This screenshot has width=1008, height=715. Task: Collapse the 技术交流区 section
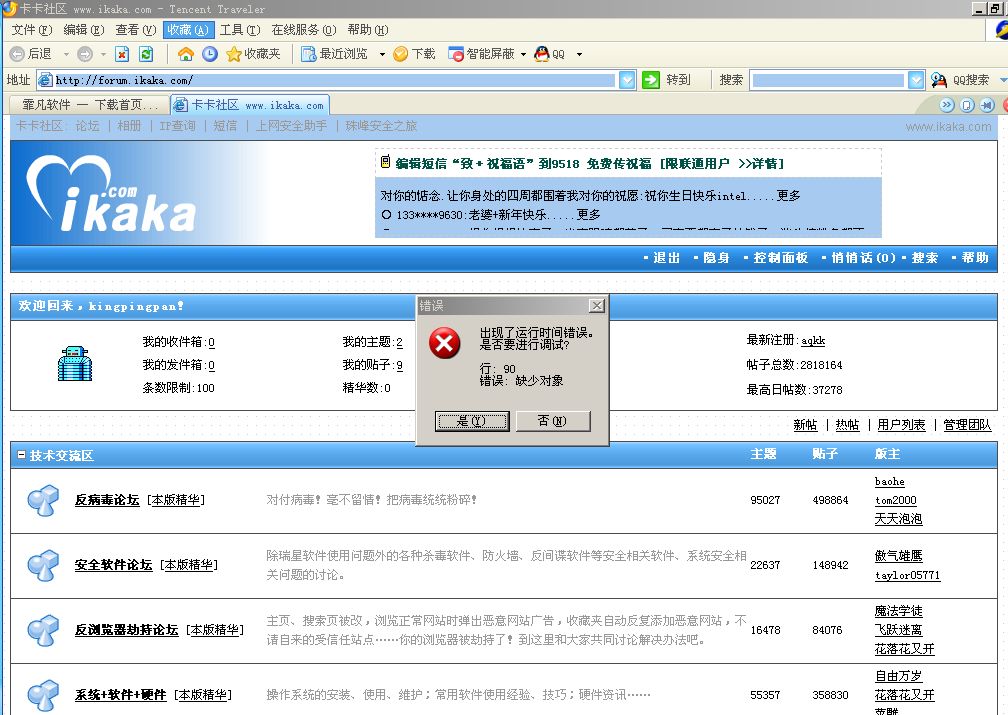(x=21, y=455)
